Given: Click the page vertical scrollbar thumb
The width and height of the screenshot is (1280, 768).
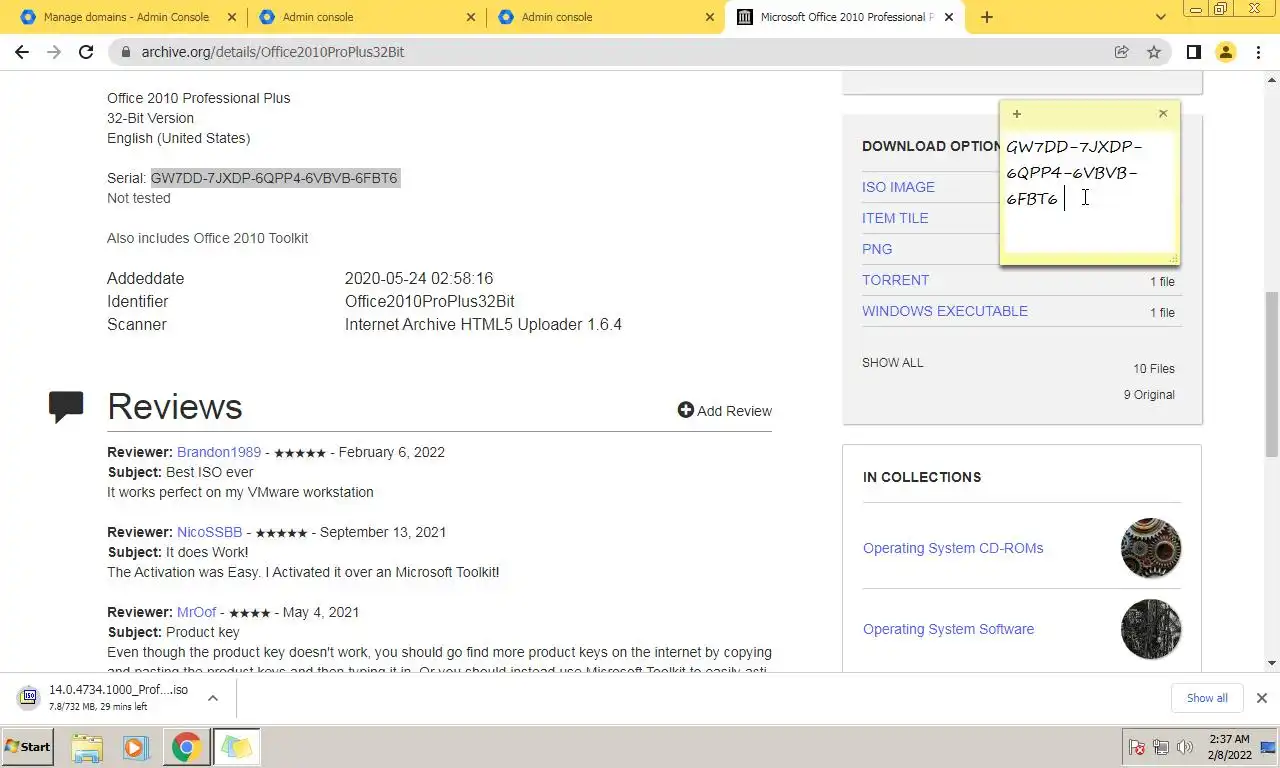Looking at the screenshot, I should click(1272, 375).
